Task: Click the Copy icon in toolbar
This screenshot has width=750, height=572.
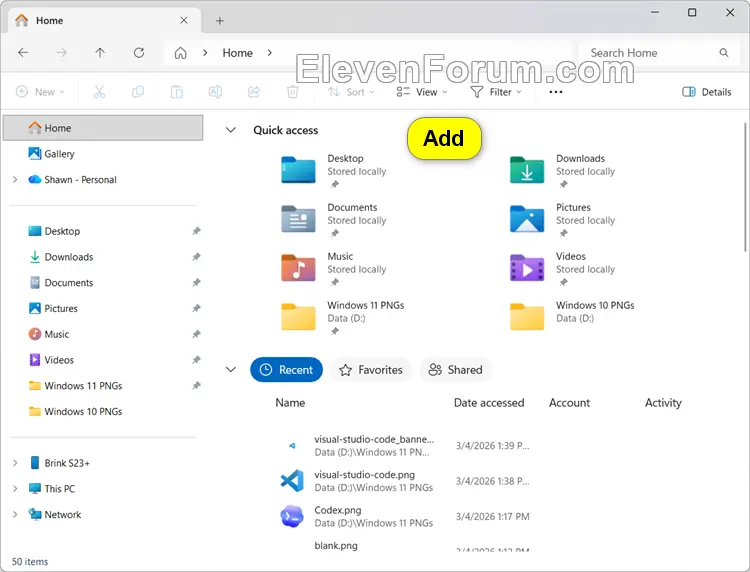Action: 138,92
